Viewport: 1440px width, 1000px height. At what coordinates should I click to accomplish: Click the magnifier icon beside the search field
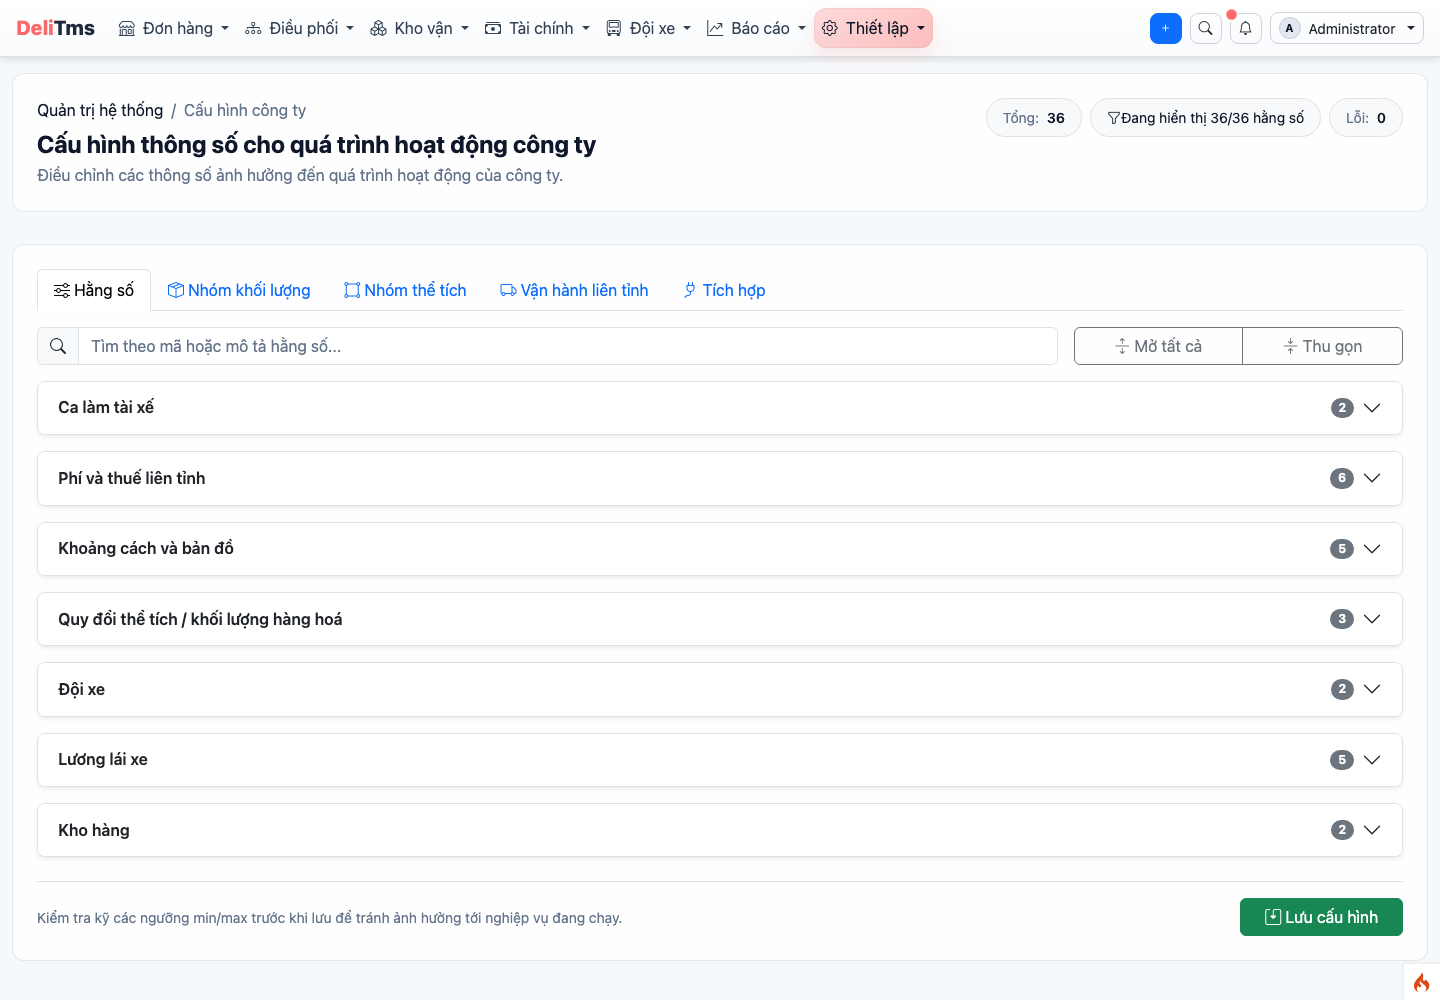click(58, 346)
